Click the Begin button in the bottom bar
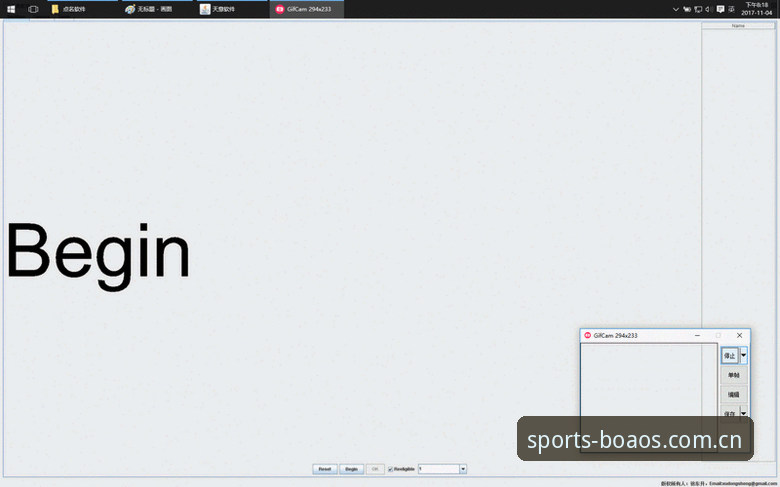 click(x=352, y=469)
